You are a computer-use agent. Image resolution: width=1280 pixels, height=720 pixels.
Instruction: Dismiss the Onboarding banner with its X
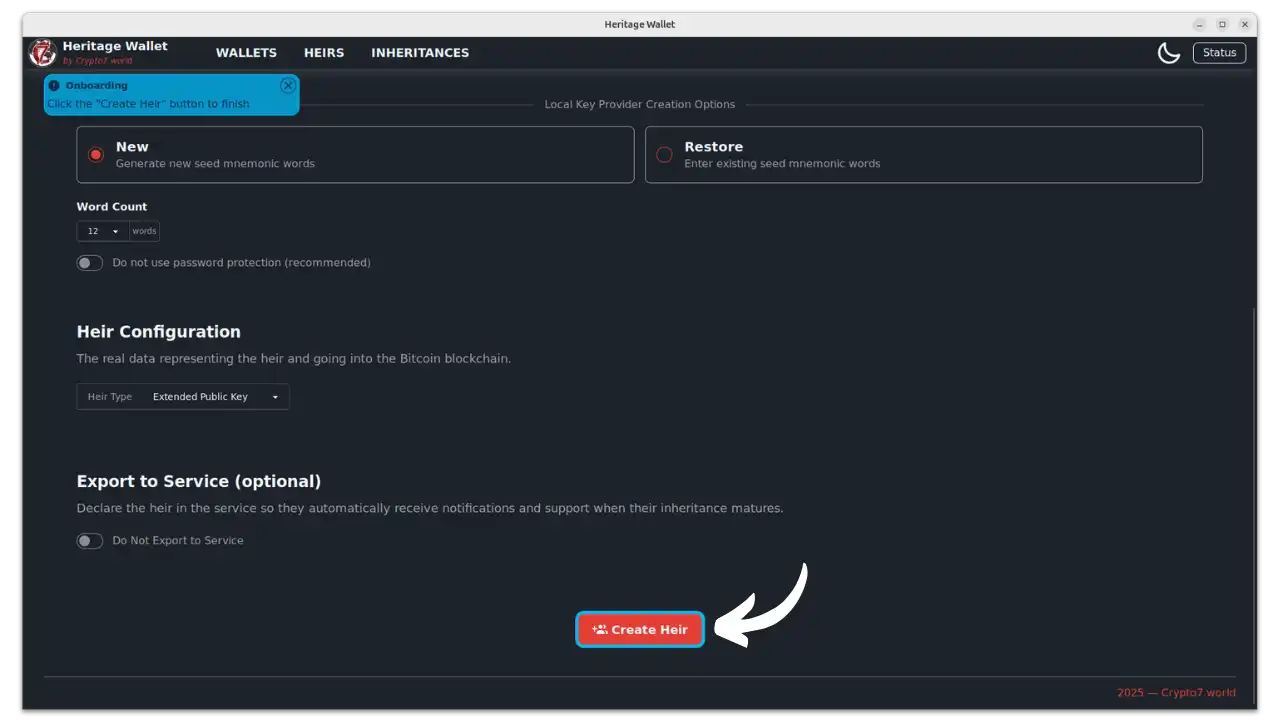click(x=288, y=85)
